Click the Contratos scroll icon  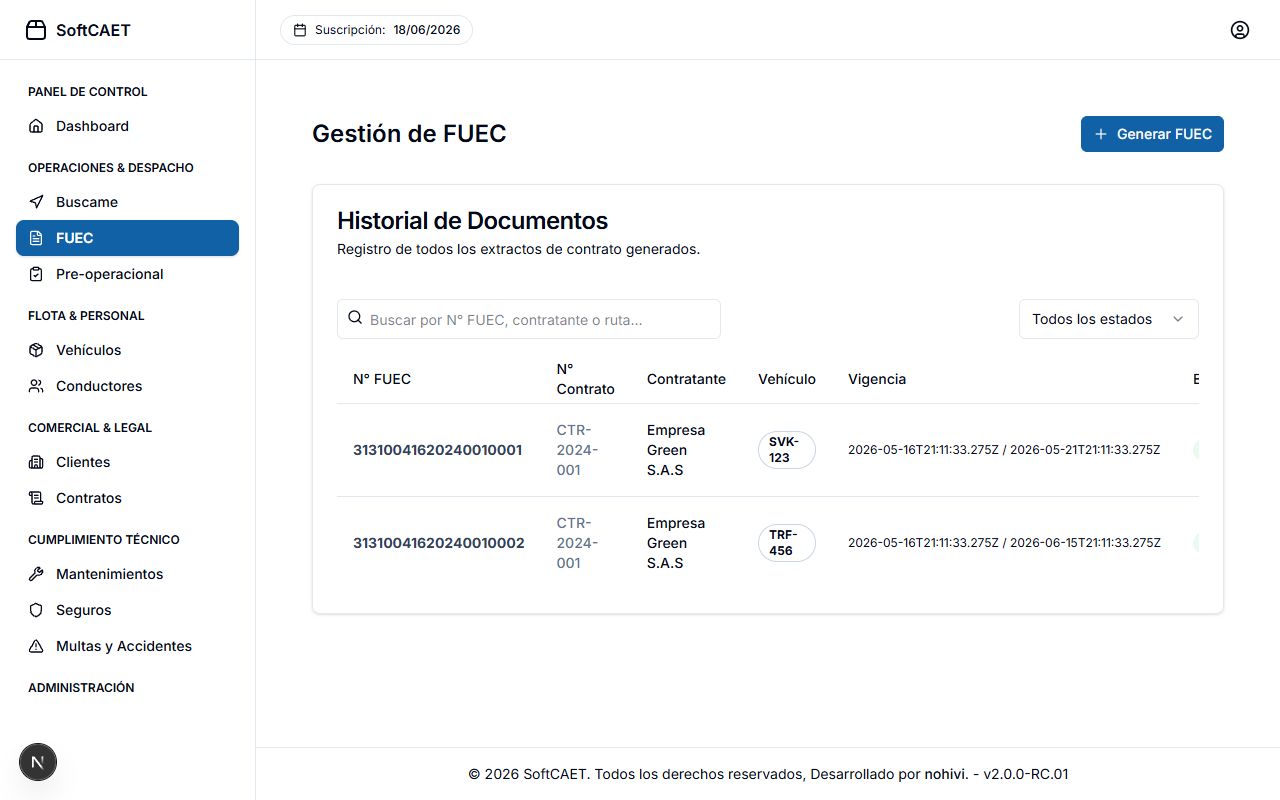[36, 498]
